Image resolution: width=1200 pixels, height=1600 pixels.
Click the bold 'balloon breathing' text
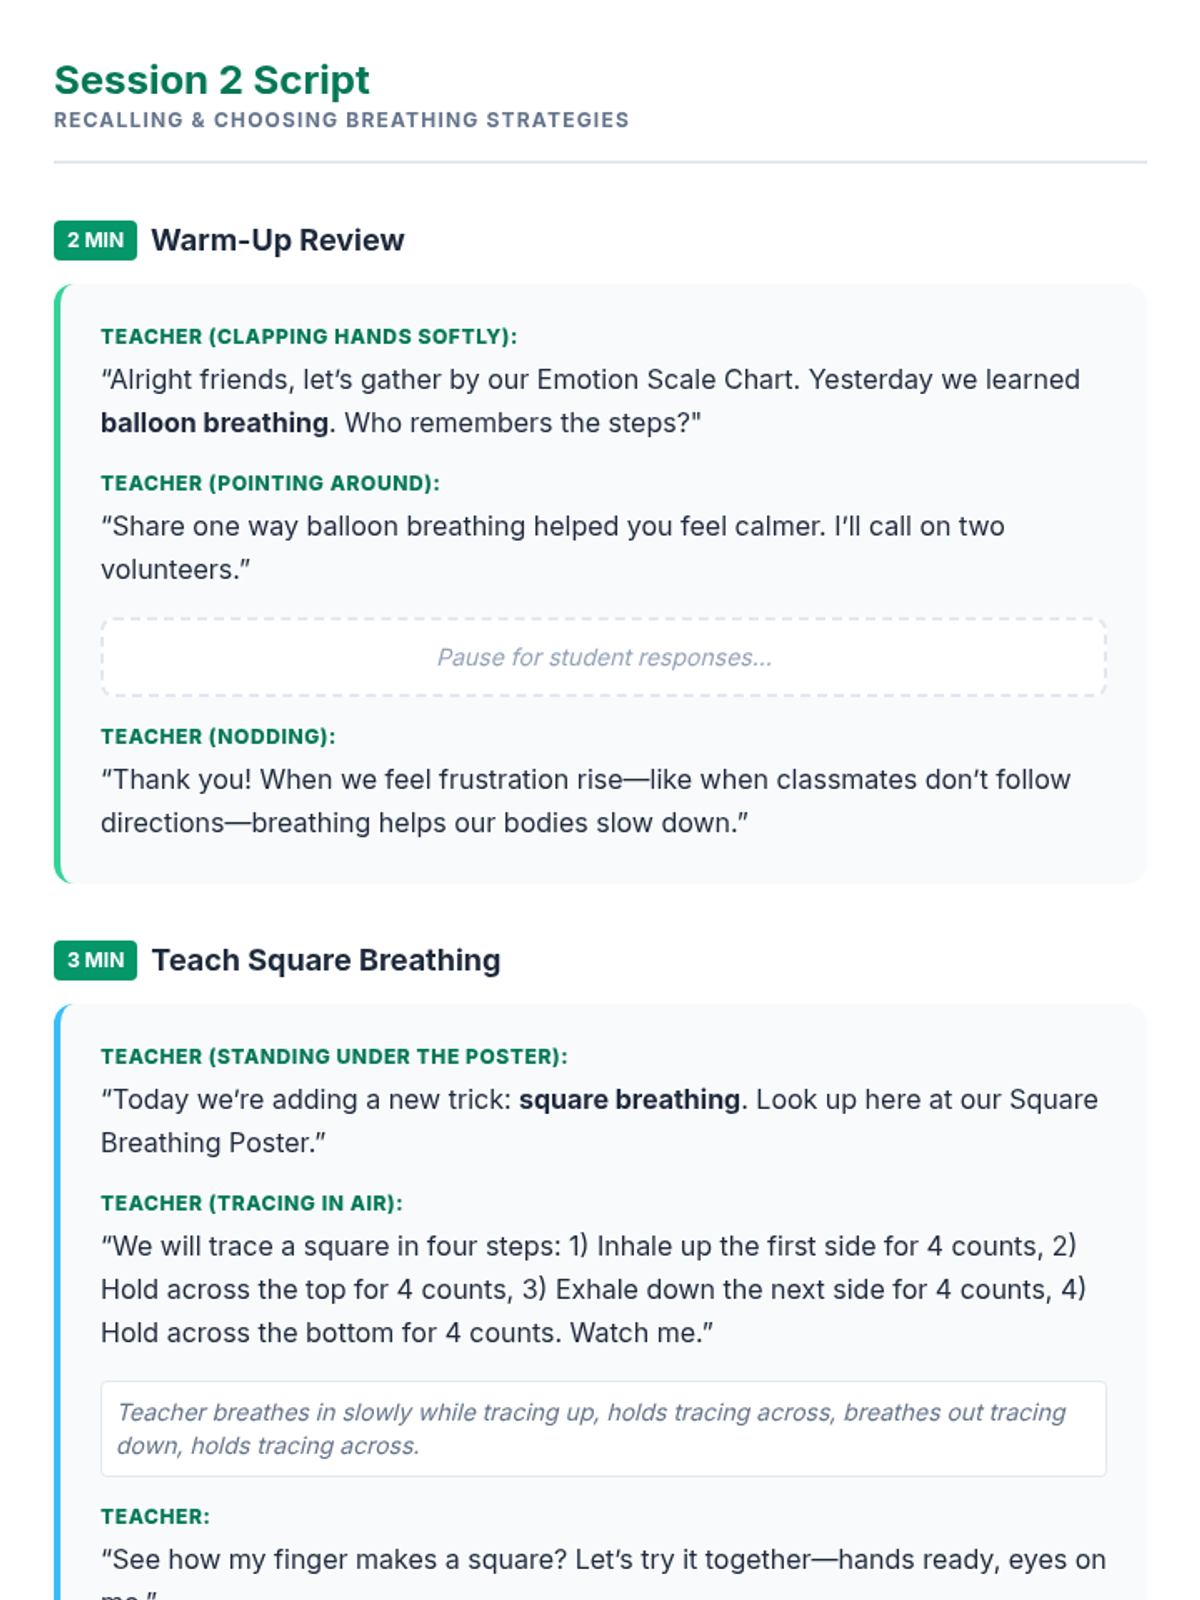(215, 423)
